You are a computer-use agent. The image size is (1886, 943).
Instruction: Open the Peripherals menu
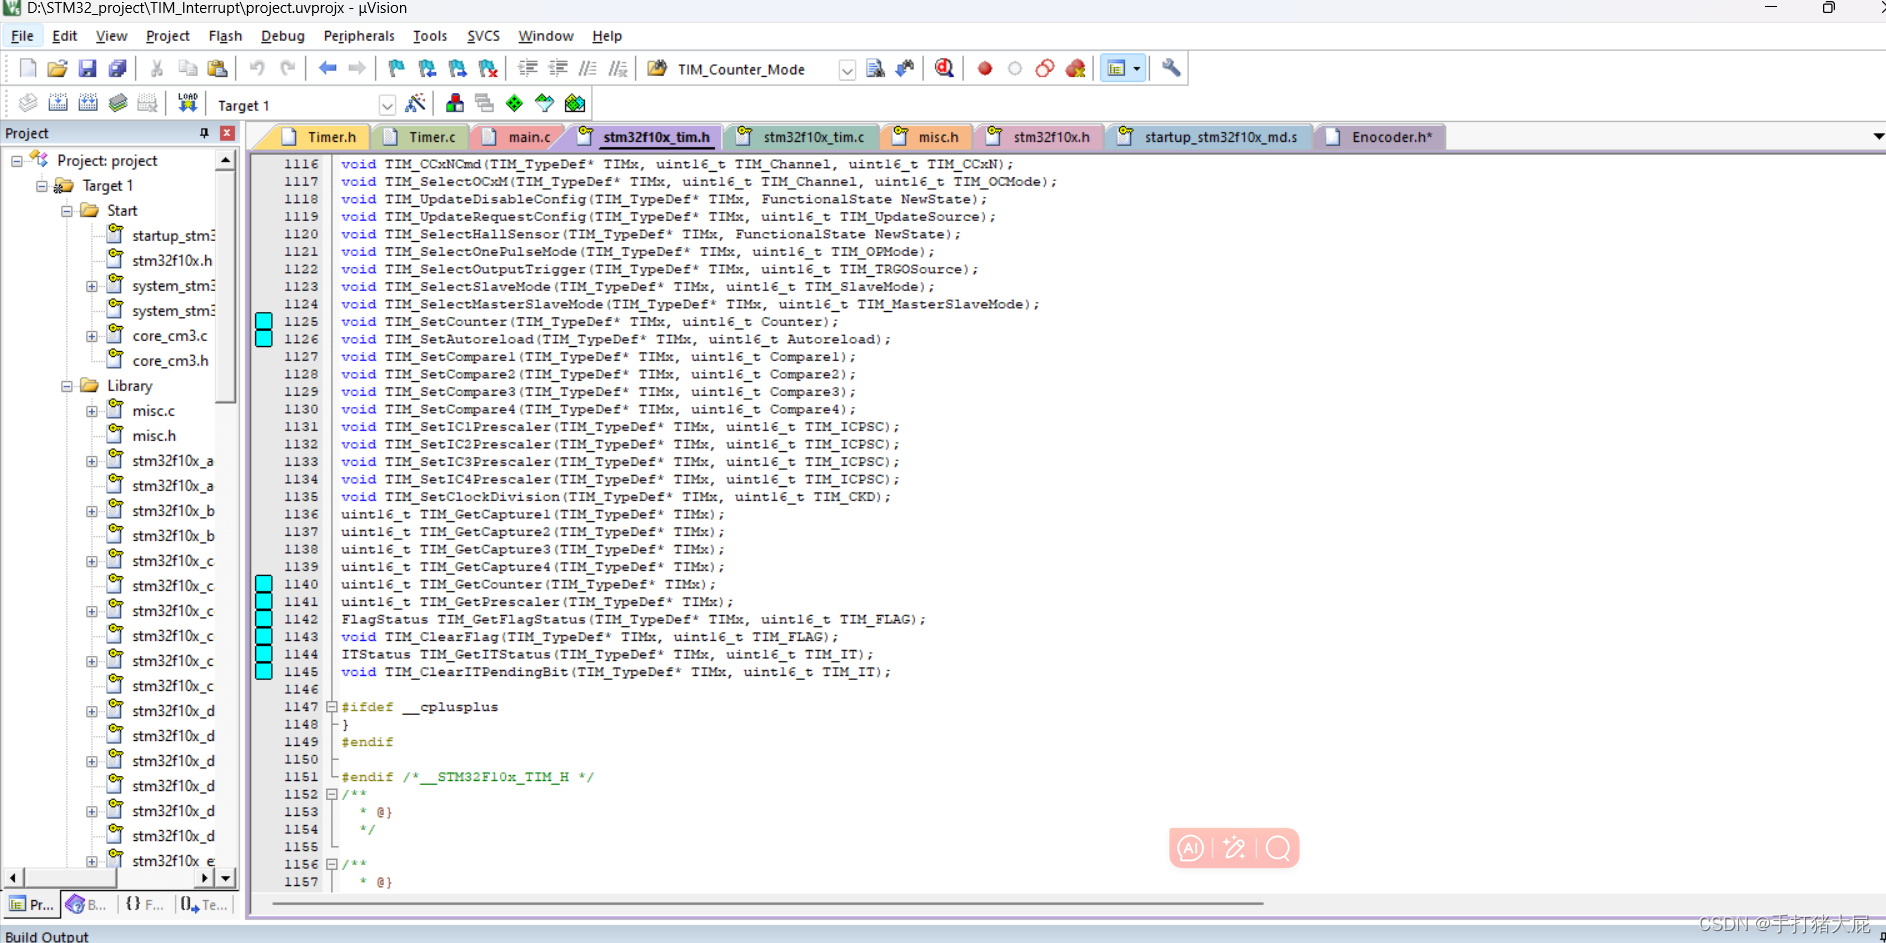point(359,36)
